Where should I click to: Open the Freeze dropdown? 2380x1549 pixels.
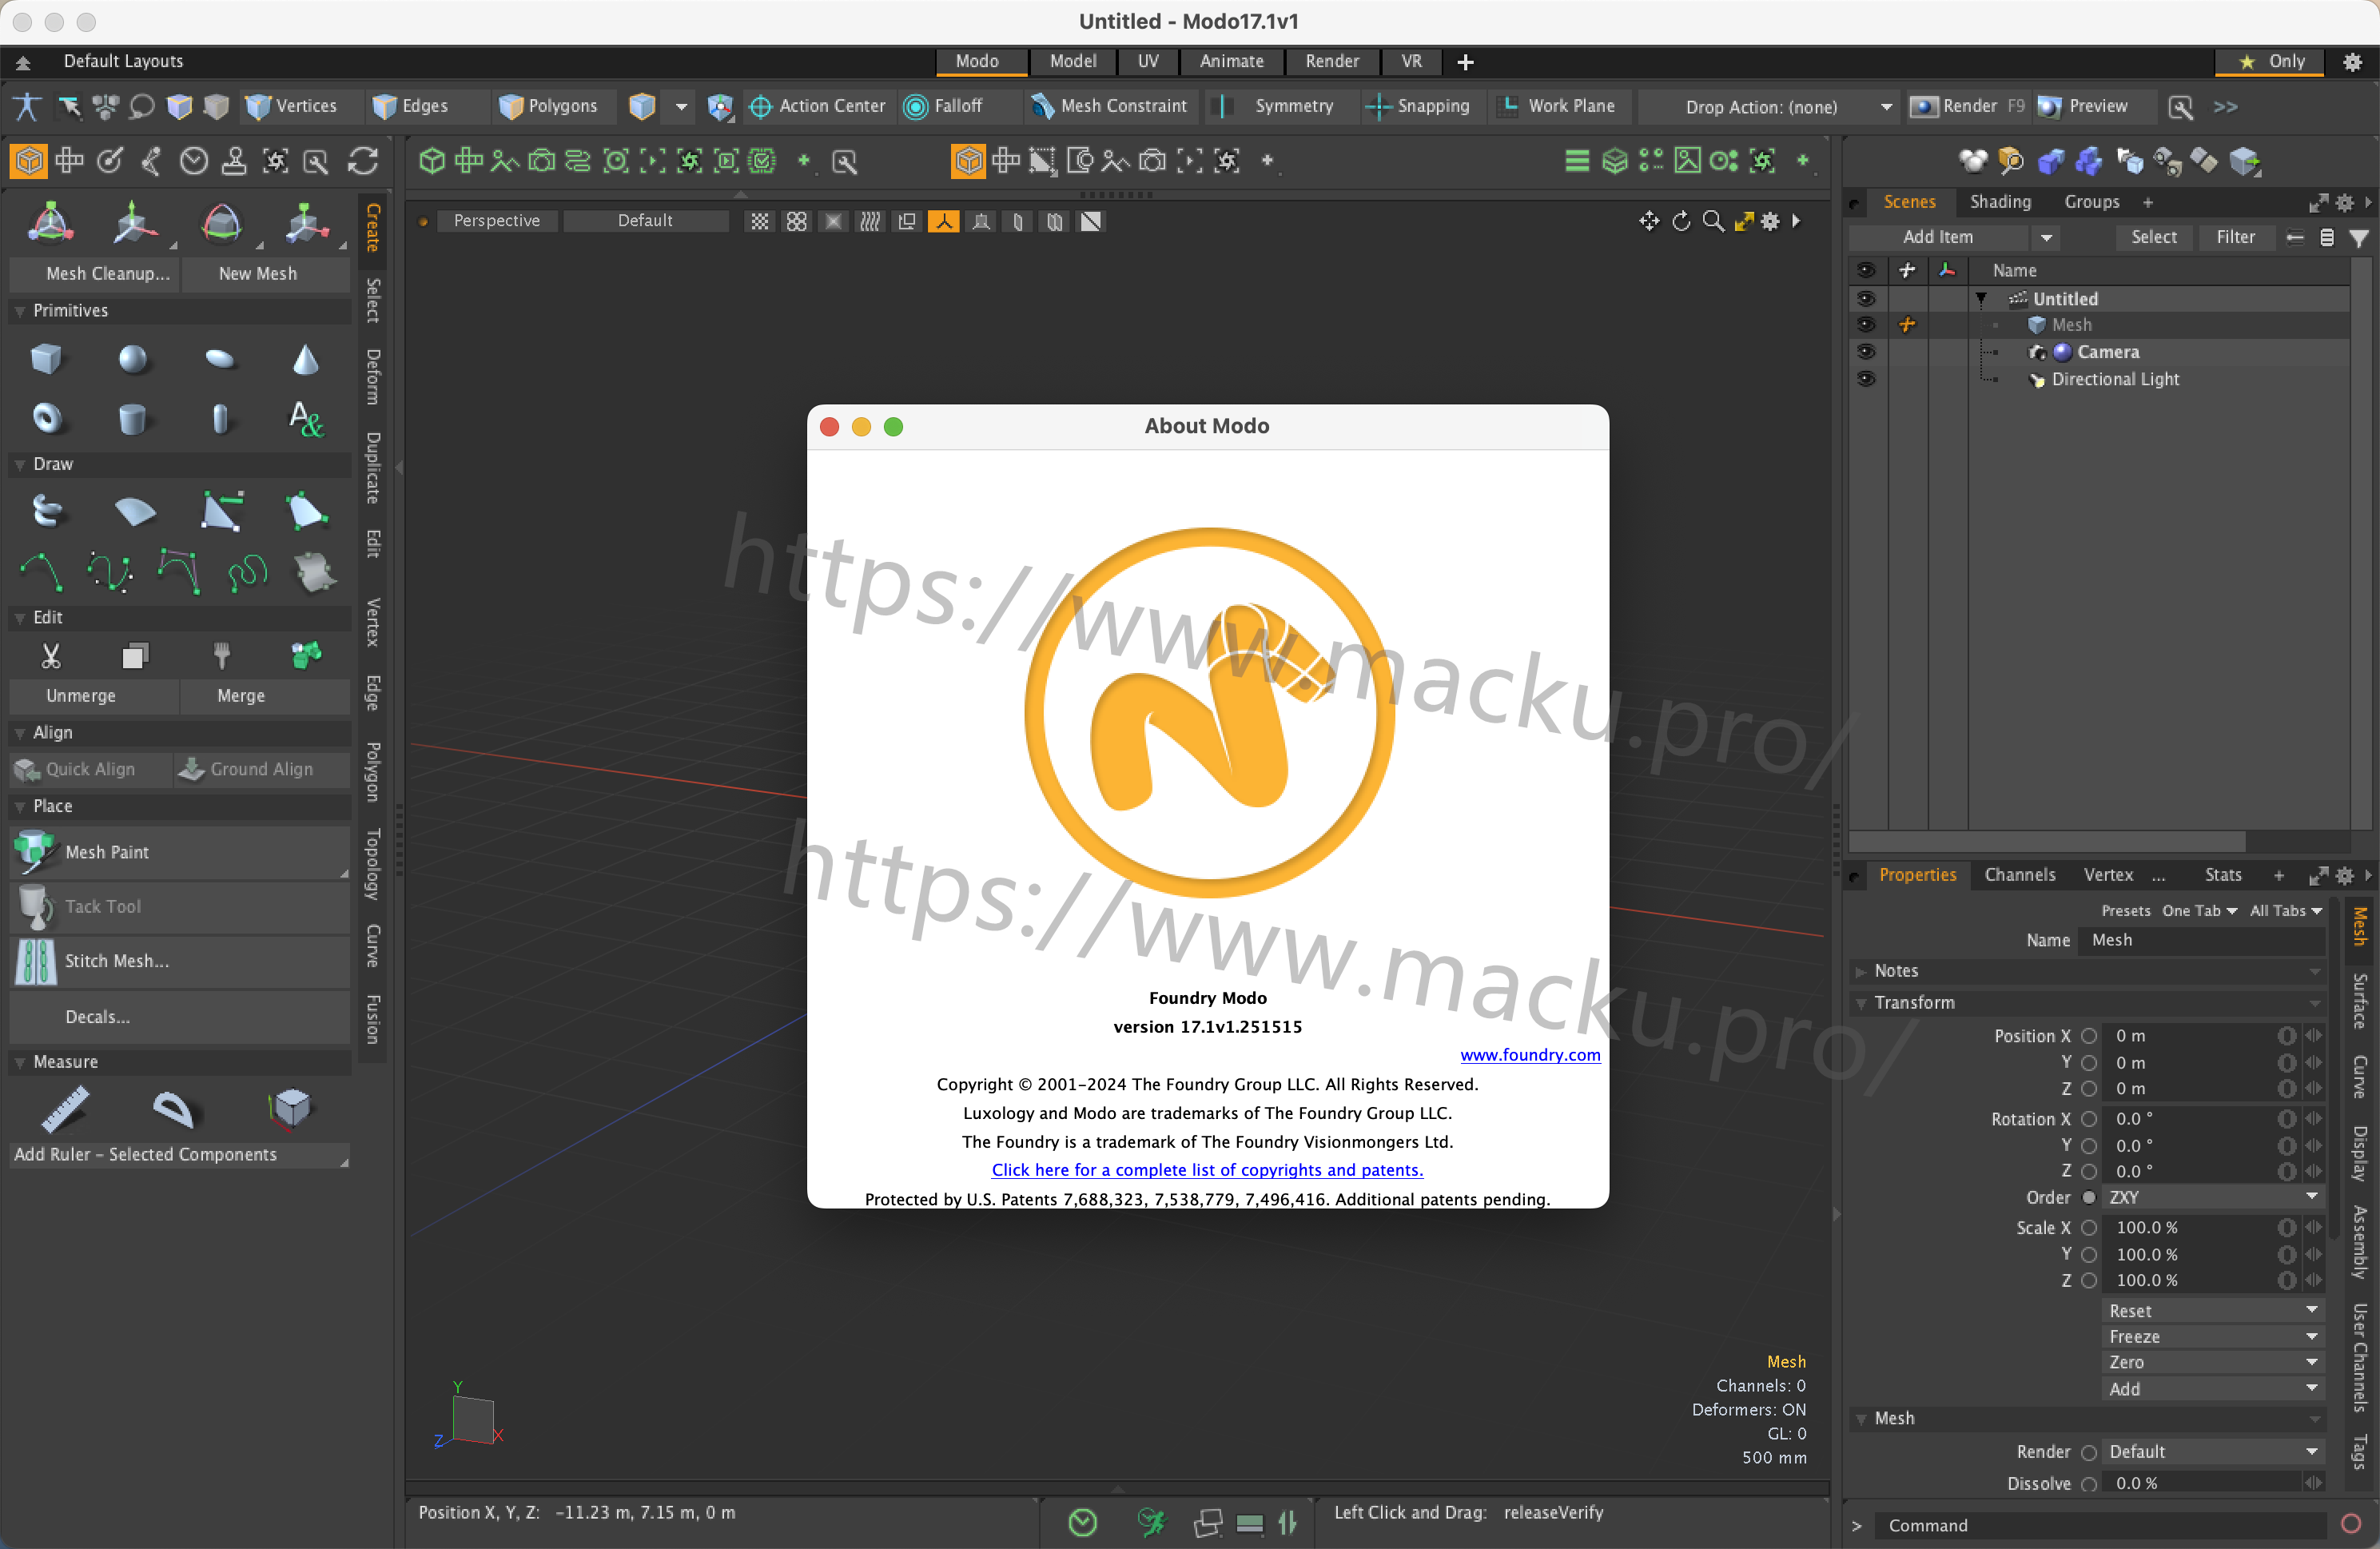point(2213,1336)
